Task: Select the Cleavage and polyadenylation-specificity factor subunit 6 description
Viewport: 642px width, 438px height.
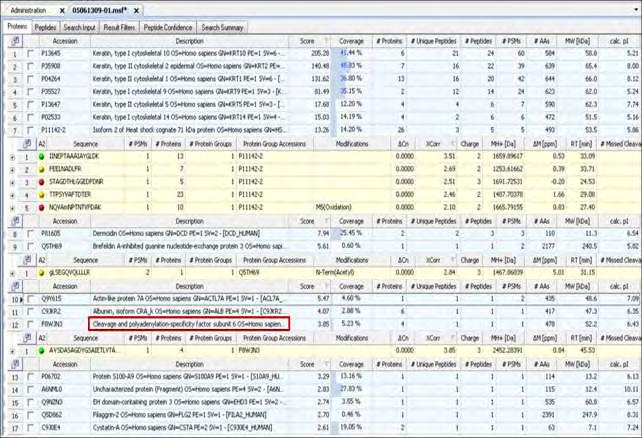Action: [x=189, y=324]
